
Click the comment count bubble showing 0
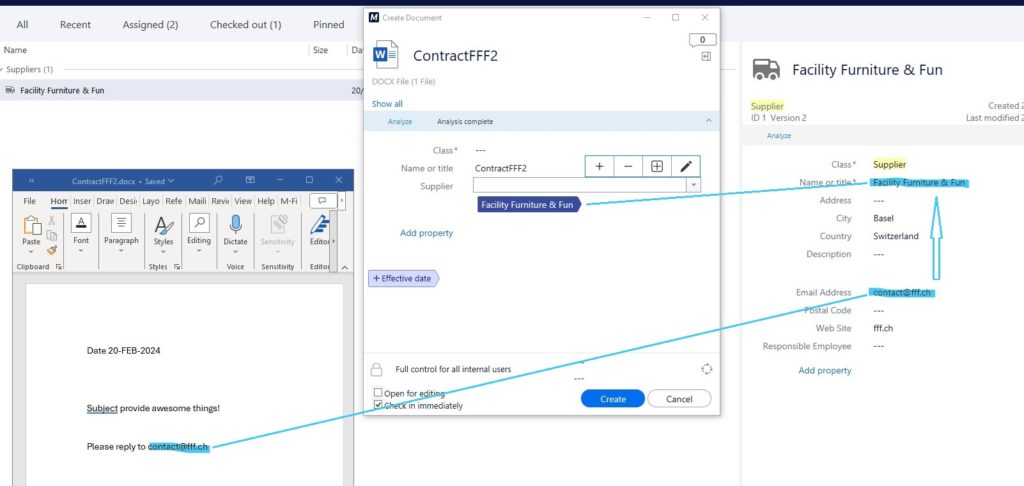703,40
